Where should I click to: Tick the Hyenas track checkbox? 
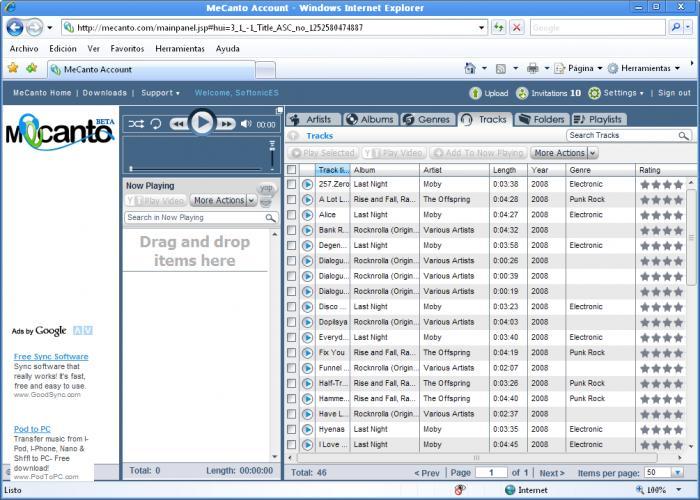pos(292,429)
